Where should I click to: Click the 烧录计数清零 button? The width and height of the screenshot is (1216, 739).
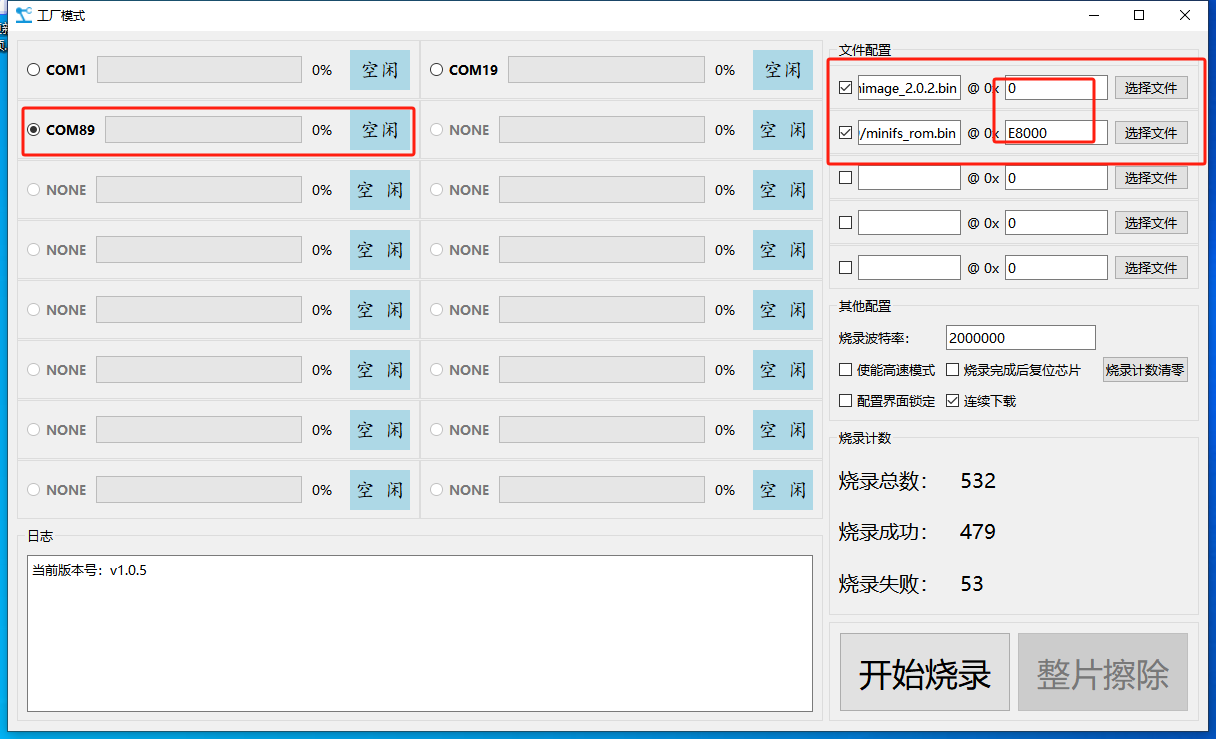[x=1145, y=370]
